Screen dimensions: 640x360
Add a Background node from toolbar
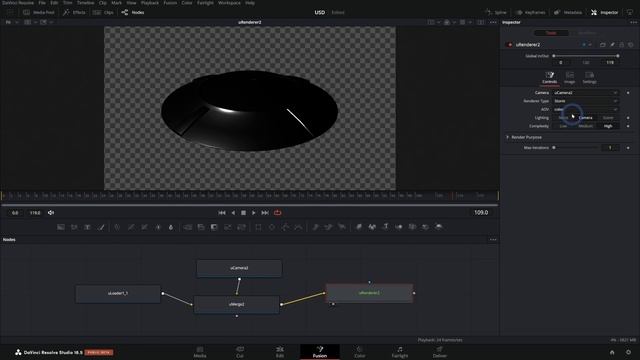point(61,227)
